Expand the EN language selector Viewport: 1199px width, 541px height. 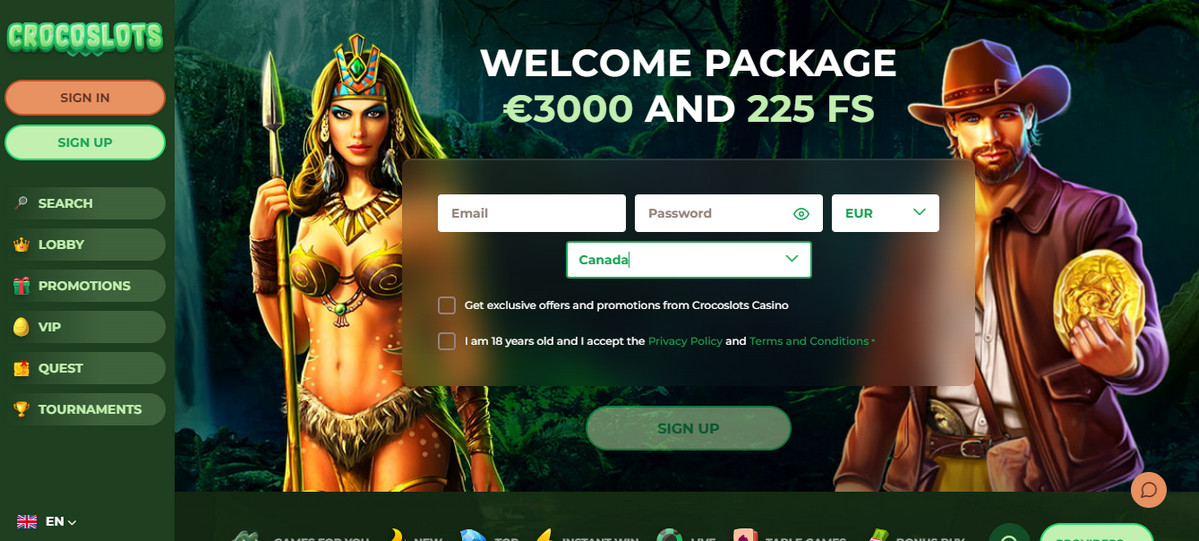tap(47, 522)
